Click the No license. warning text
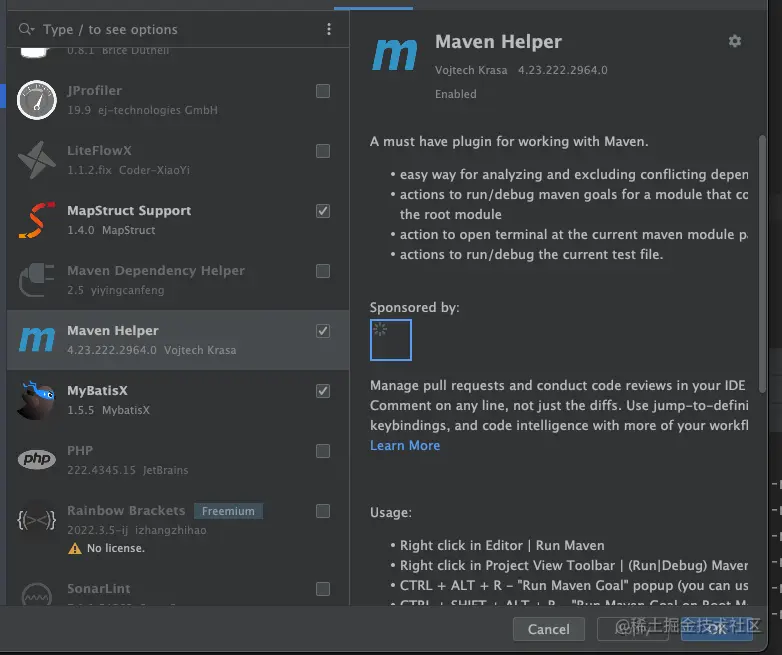The height and width of the screenshot is (655, 782). [116, 548]
